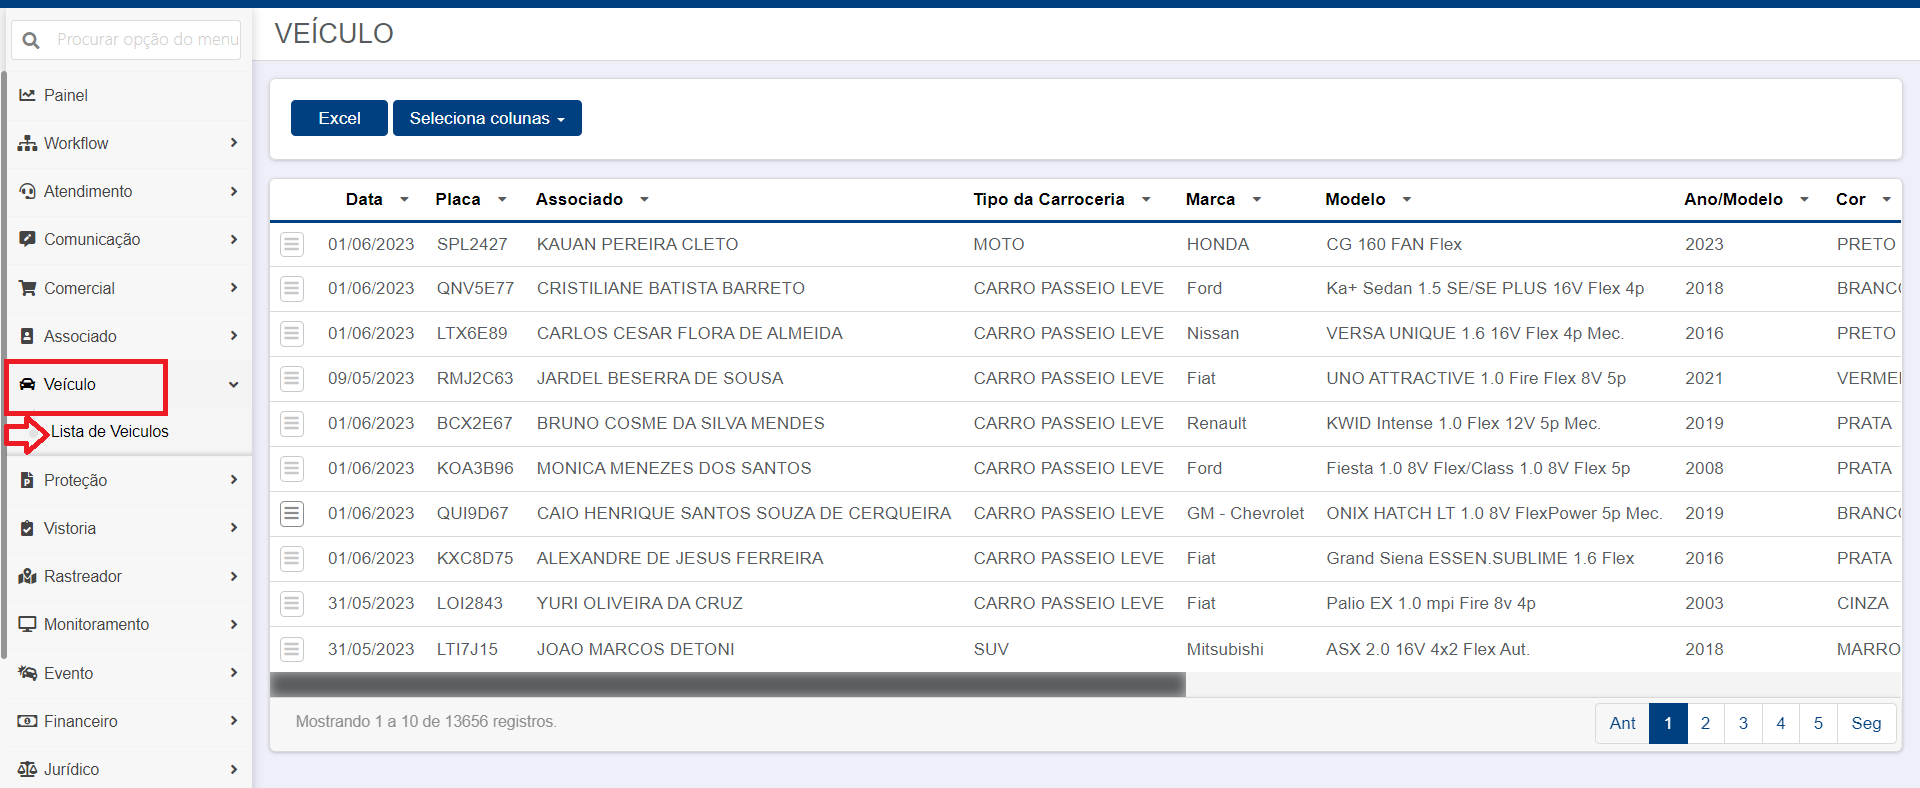The width and height of the screenshot is (1920, 788).
Task: Open row details icon for plate SPL2427
Action: point(292,244)
